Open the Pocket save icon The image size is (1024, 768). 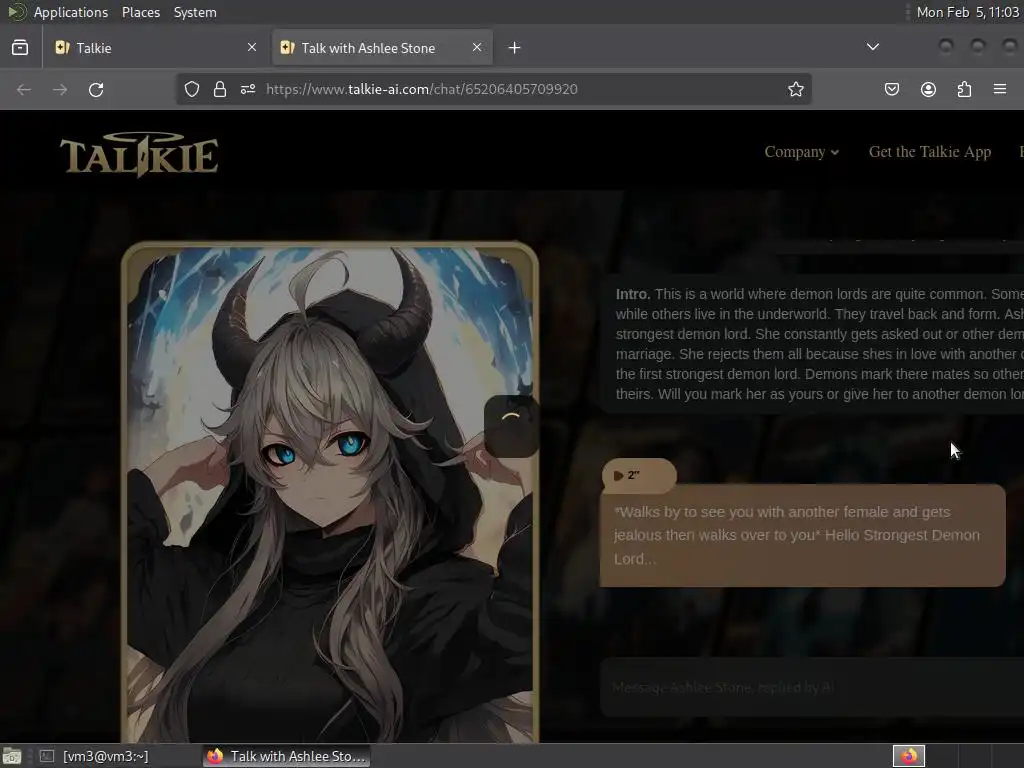tap(891, 89)
